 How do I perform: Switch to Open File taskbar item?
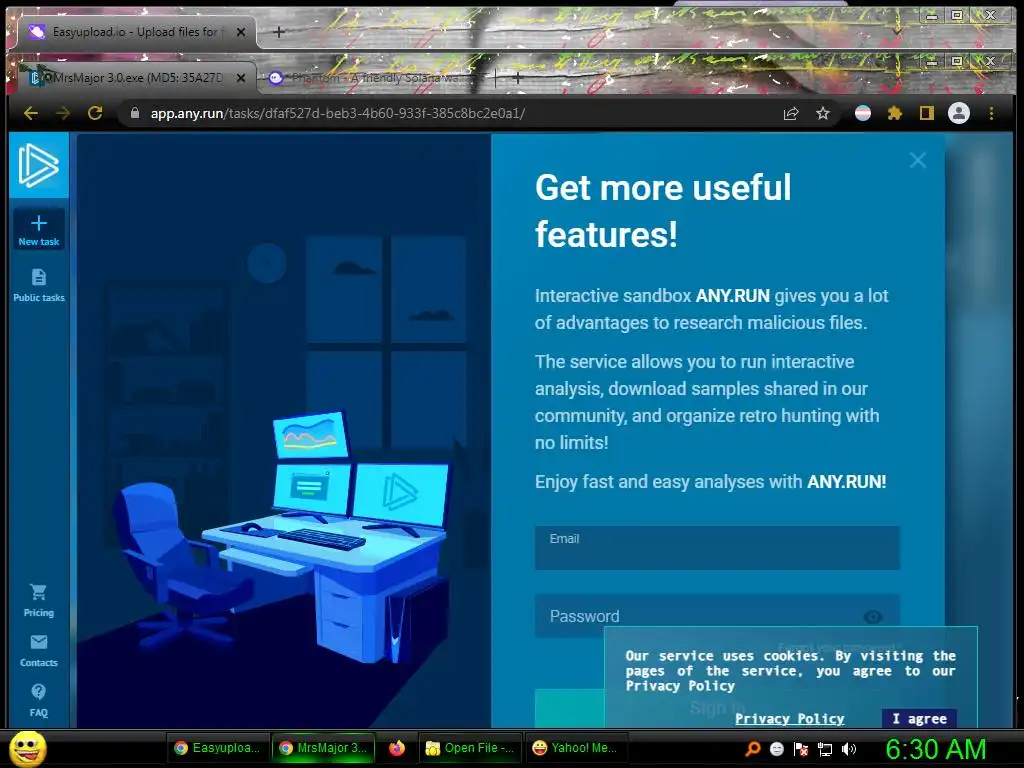tap(470, 748)
